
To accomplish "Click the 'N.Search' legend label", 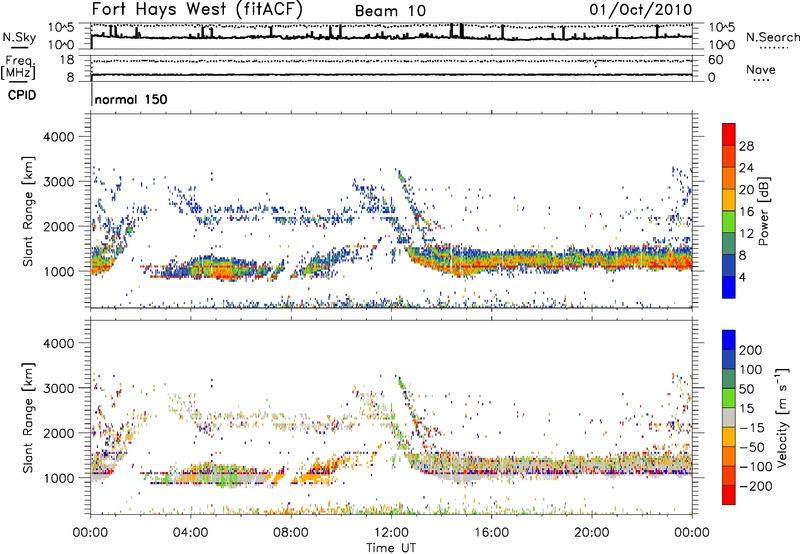I will coord(772,37).
